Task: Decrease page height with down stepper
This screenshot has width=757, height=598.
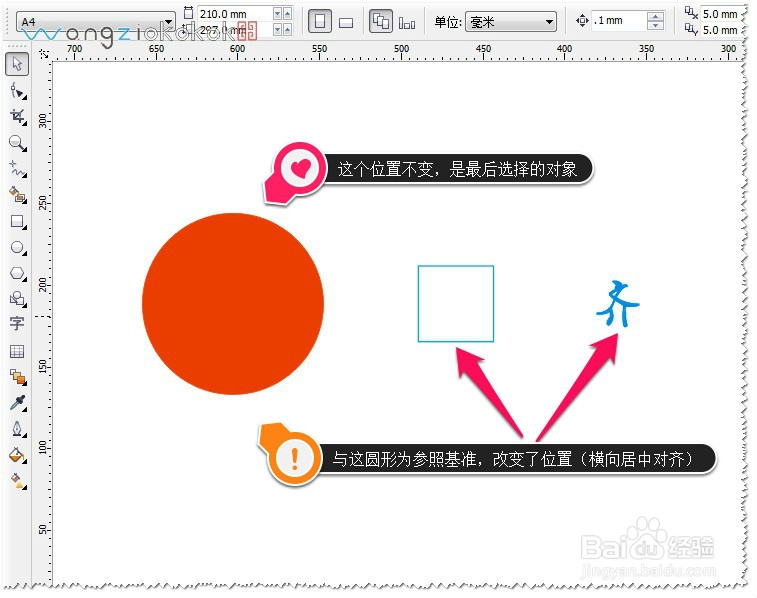Action: pos(277,30)
